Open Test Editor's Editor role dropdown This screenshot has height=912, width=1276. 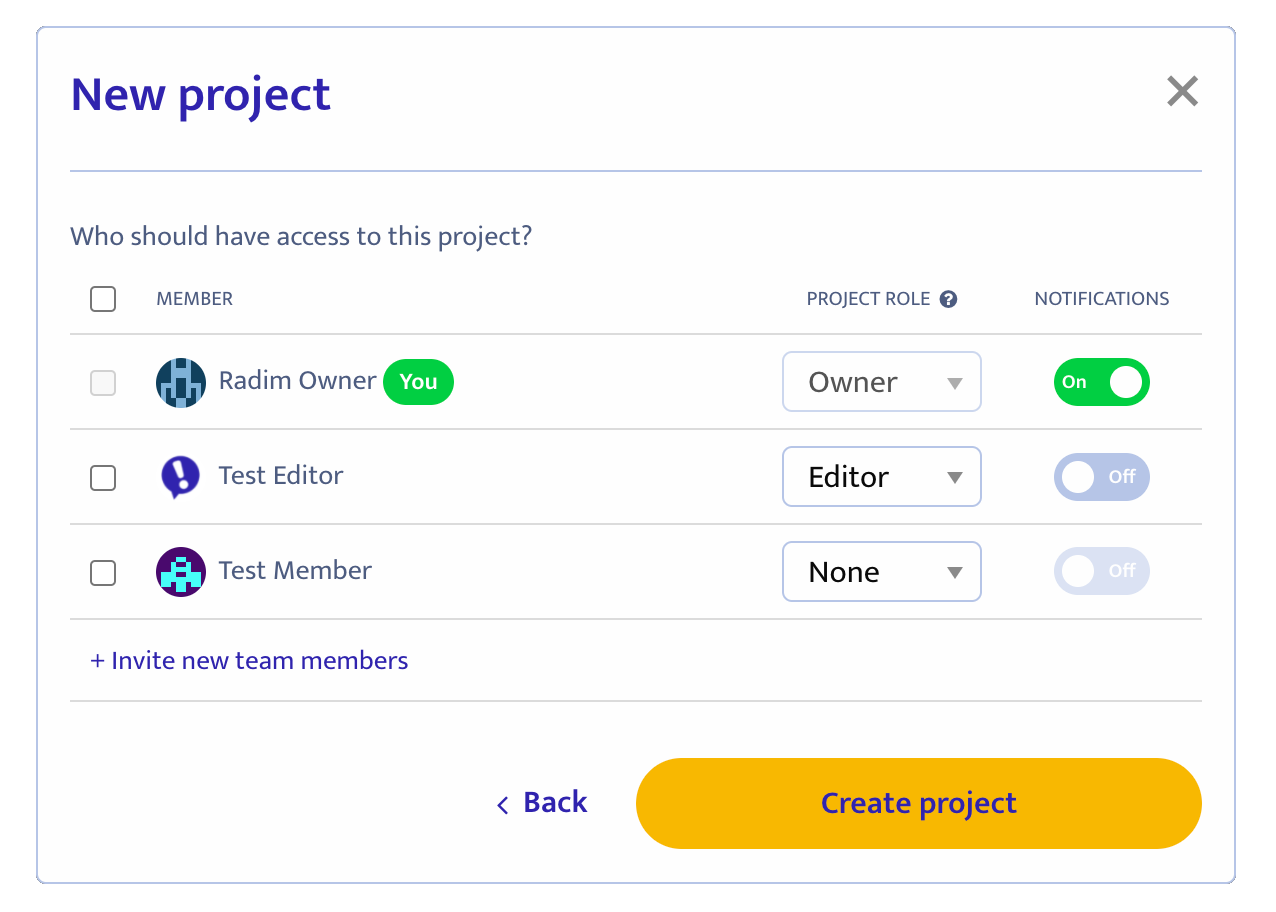[x=881, y=477]
